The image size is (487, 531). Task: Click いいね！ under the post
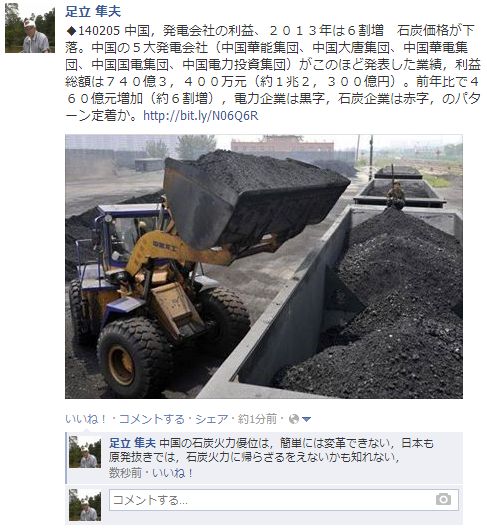click(86, 419)
